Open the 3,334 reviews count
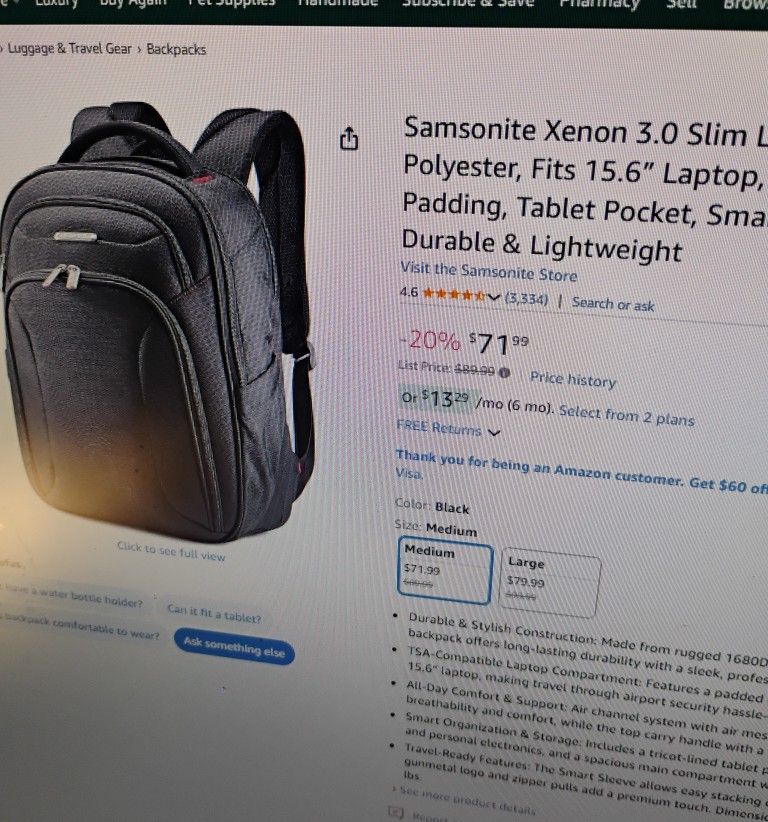This screenshot has height=822, width=768. point(526,299)
